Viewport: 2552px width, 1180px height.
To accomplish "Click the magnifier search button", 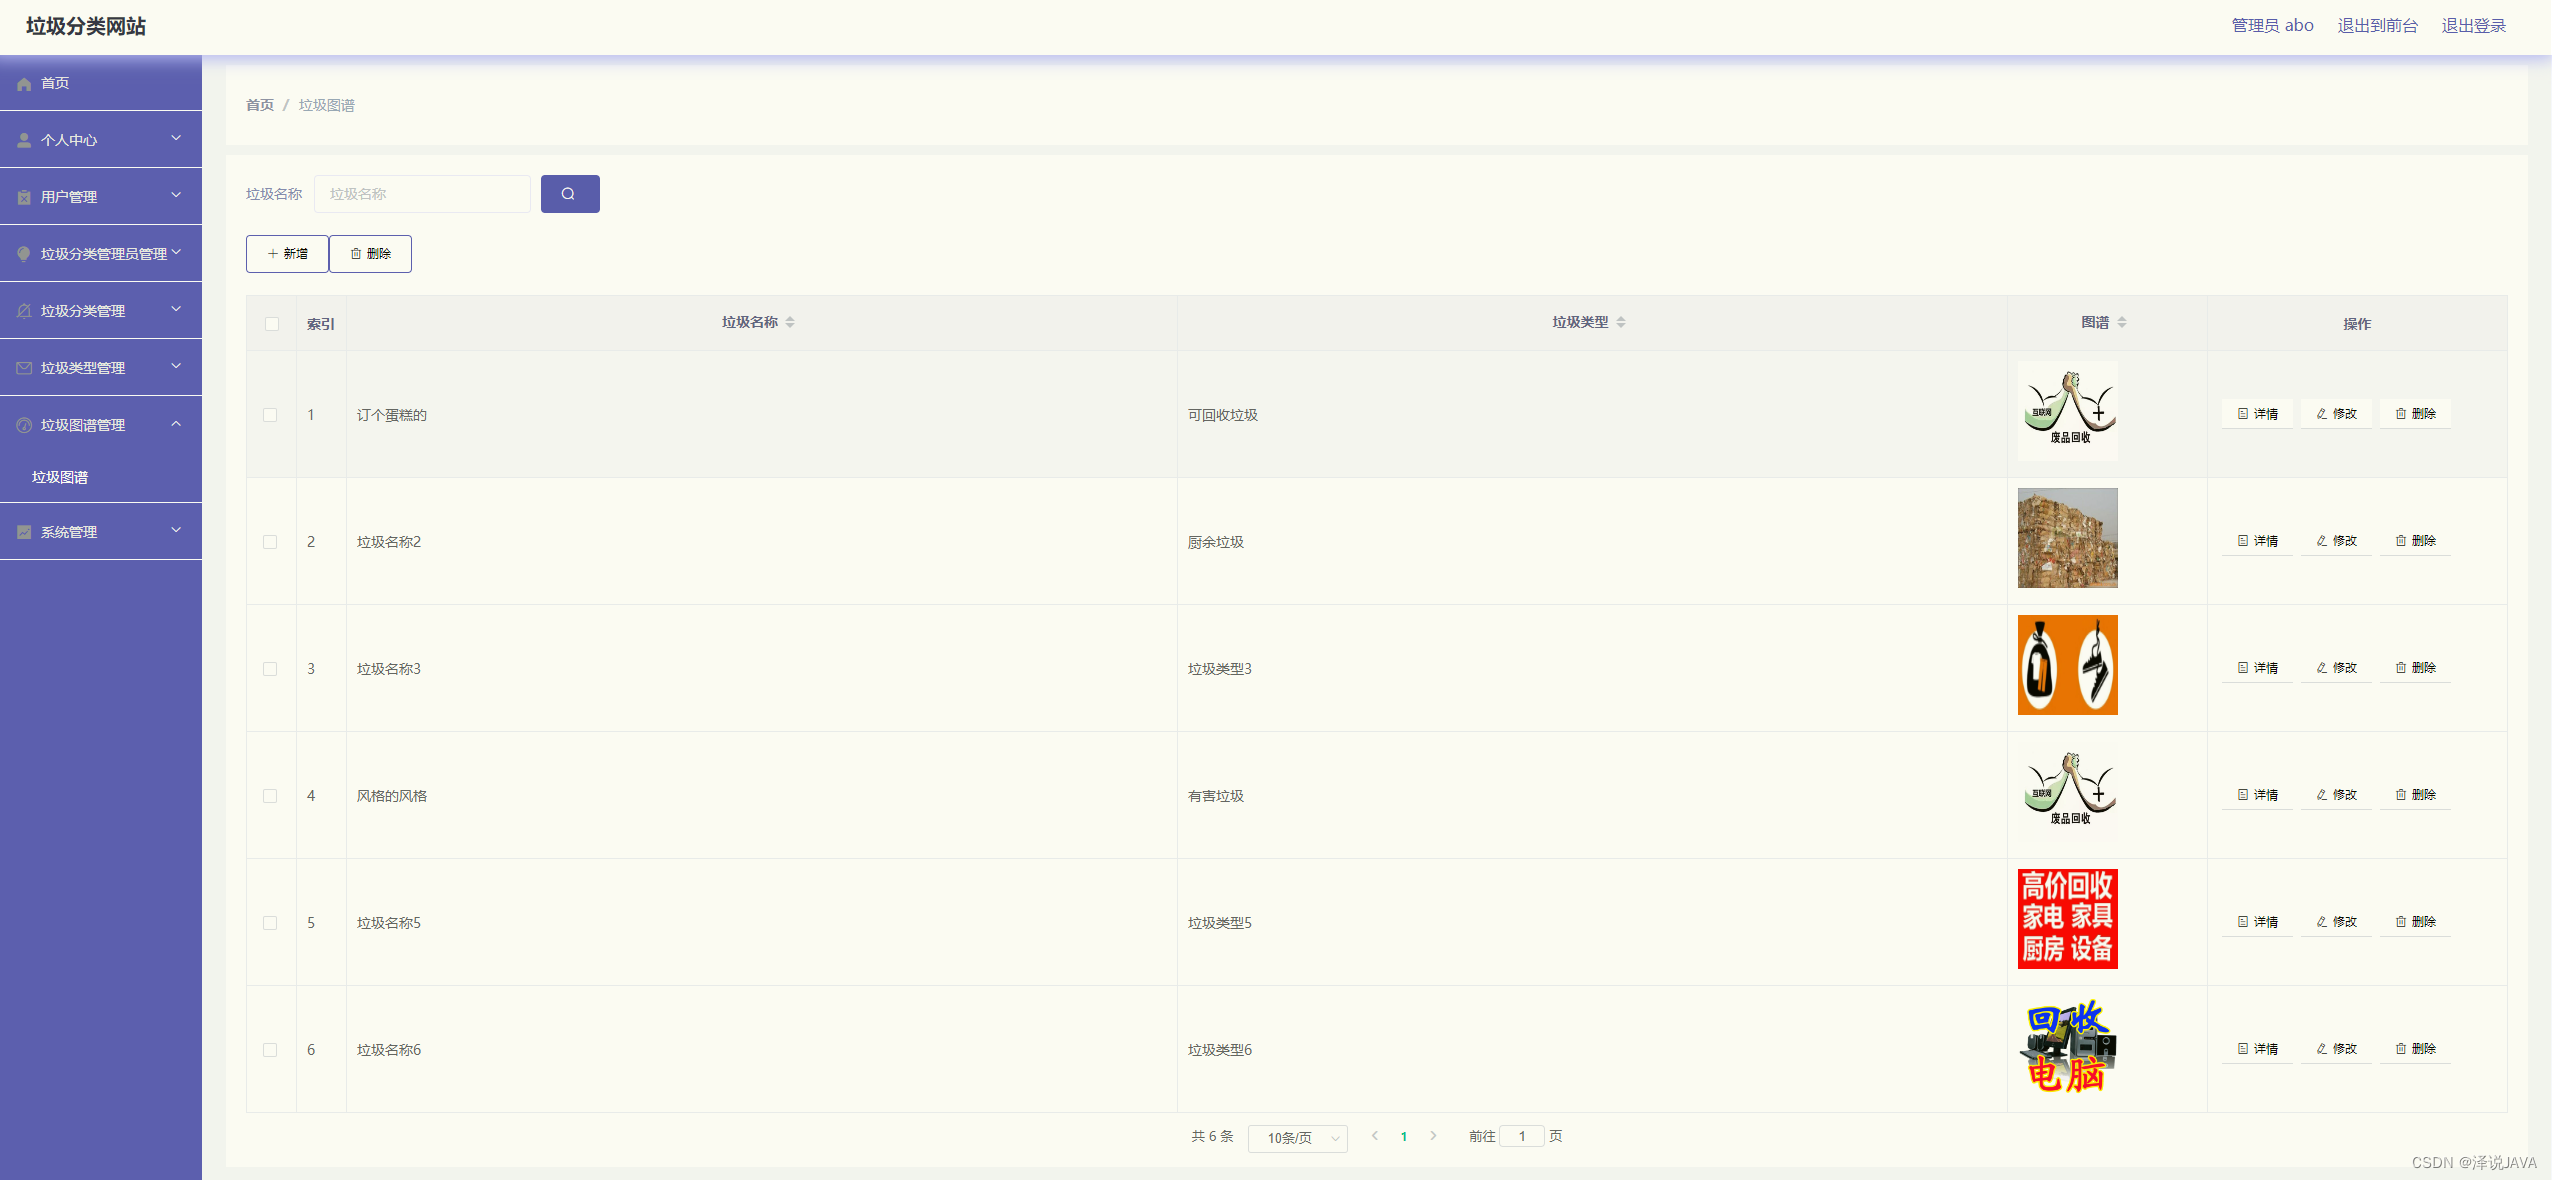I will point(569,194).
